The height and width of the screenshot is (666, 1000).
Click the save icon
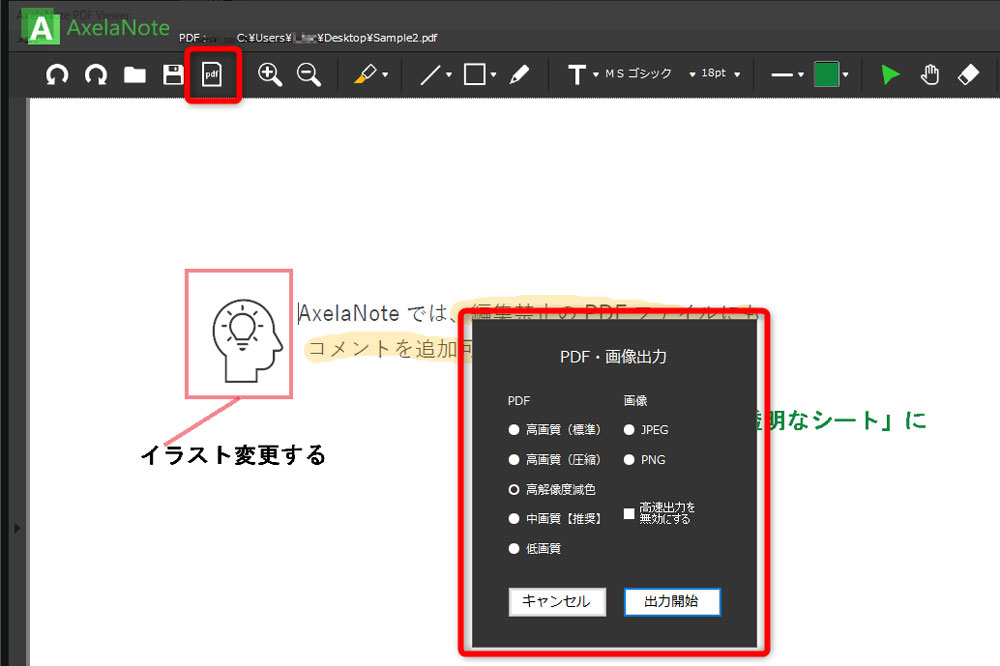tap(173, 73)
